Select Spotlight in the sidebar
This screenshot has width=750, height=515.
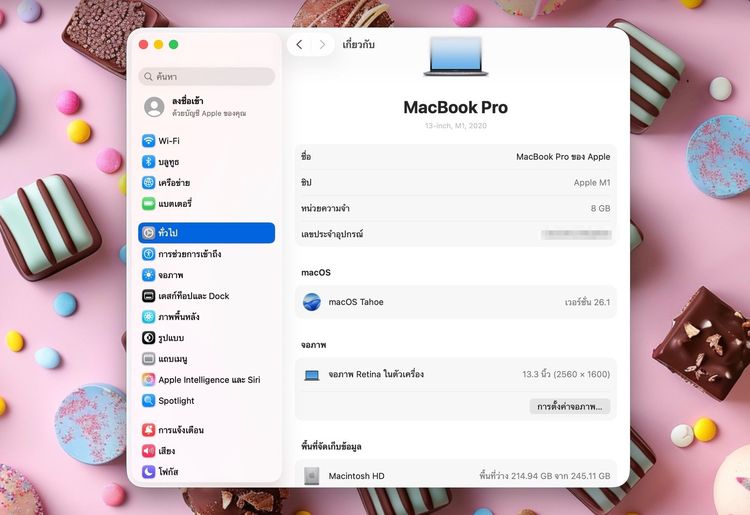pos(176,401)
